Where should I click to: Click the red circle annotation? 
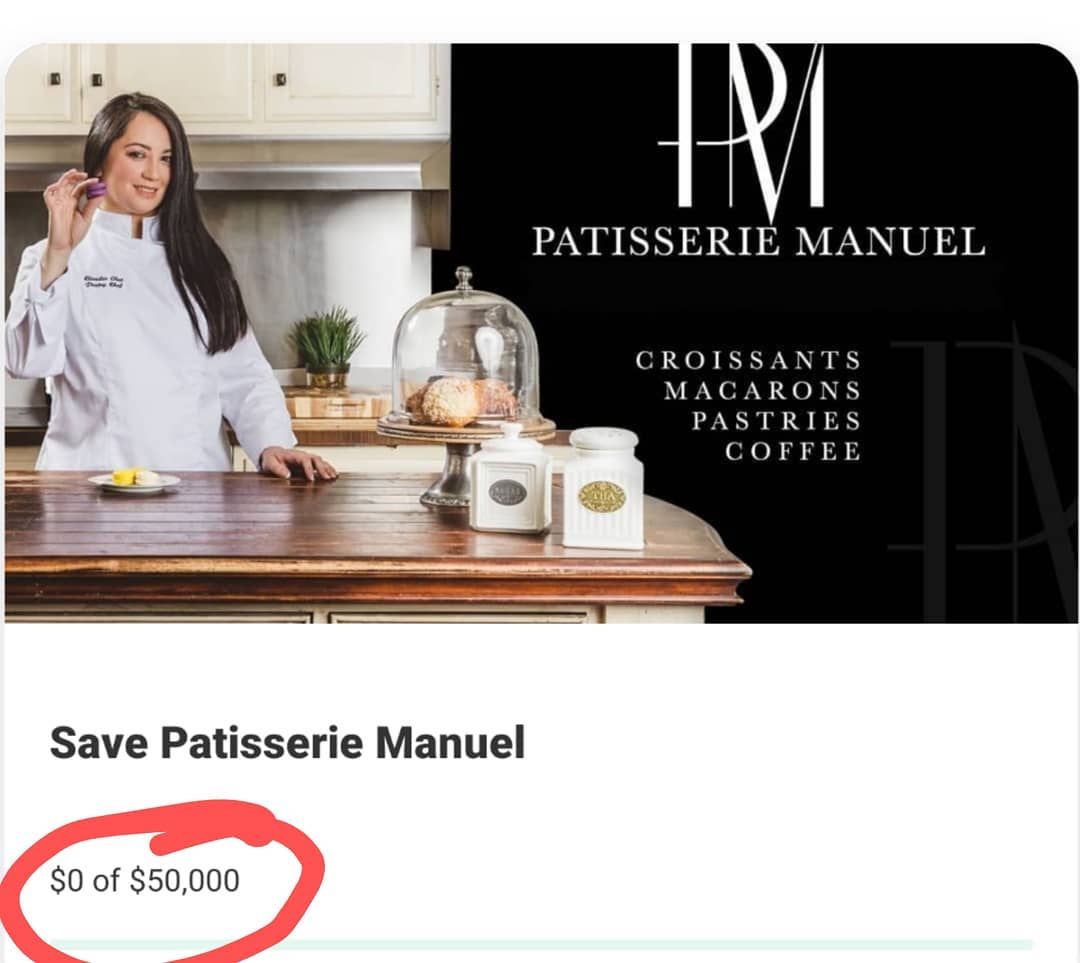pos(162,880)
